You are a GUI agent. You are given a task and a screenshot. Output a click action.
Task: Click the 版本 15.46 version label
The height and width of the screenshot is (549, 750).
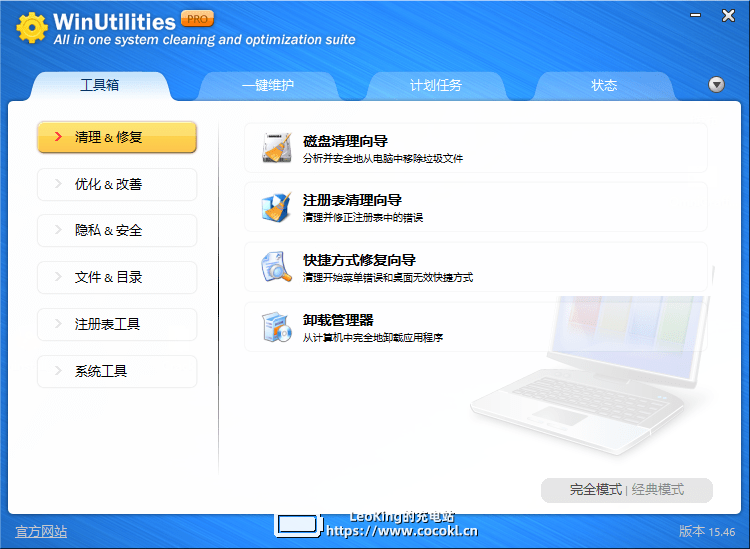point(707,531)
